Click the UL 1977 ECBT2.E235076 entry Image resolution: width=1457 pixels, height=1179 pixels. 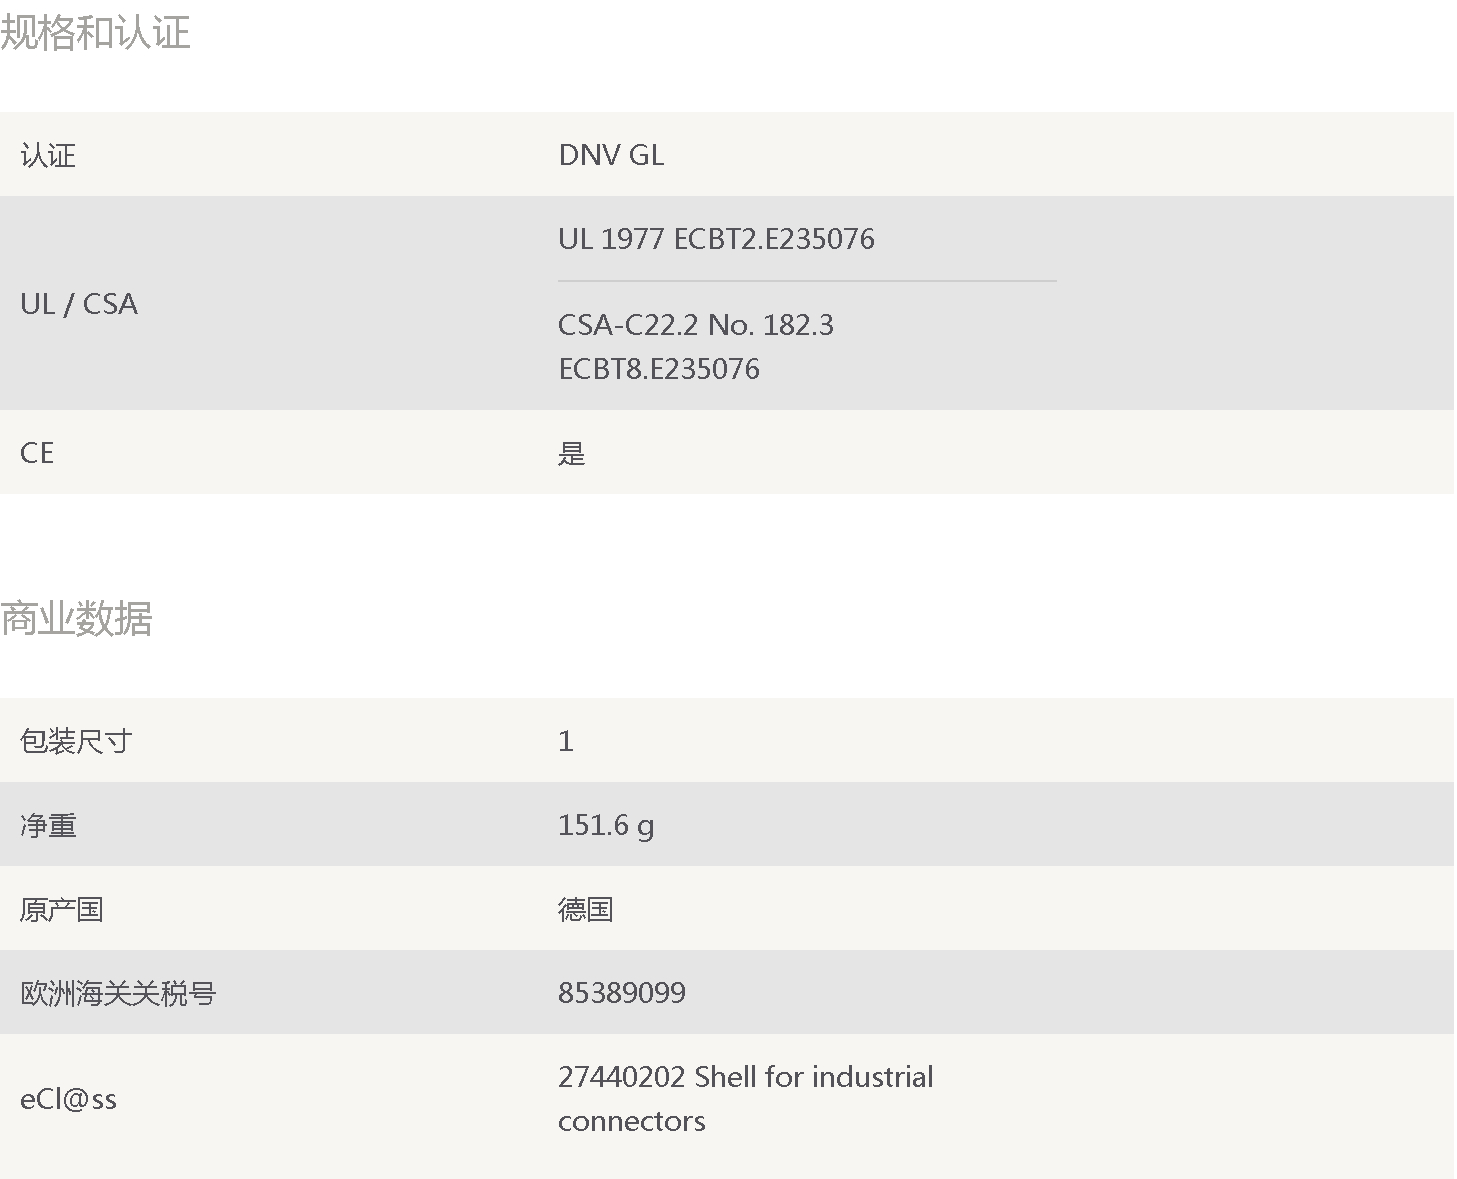[x=716, y=239]
